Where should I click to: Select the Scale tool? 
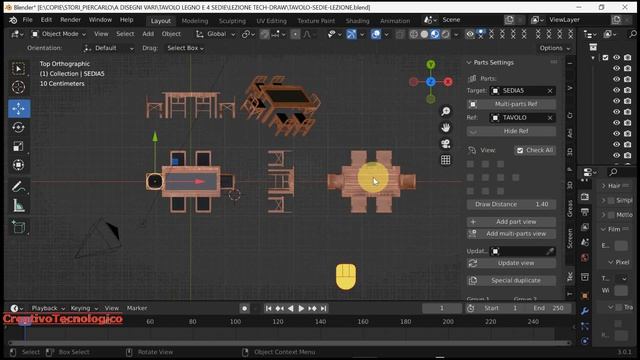coord(18,146)
